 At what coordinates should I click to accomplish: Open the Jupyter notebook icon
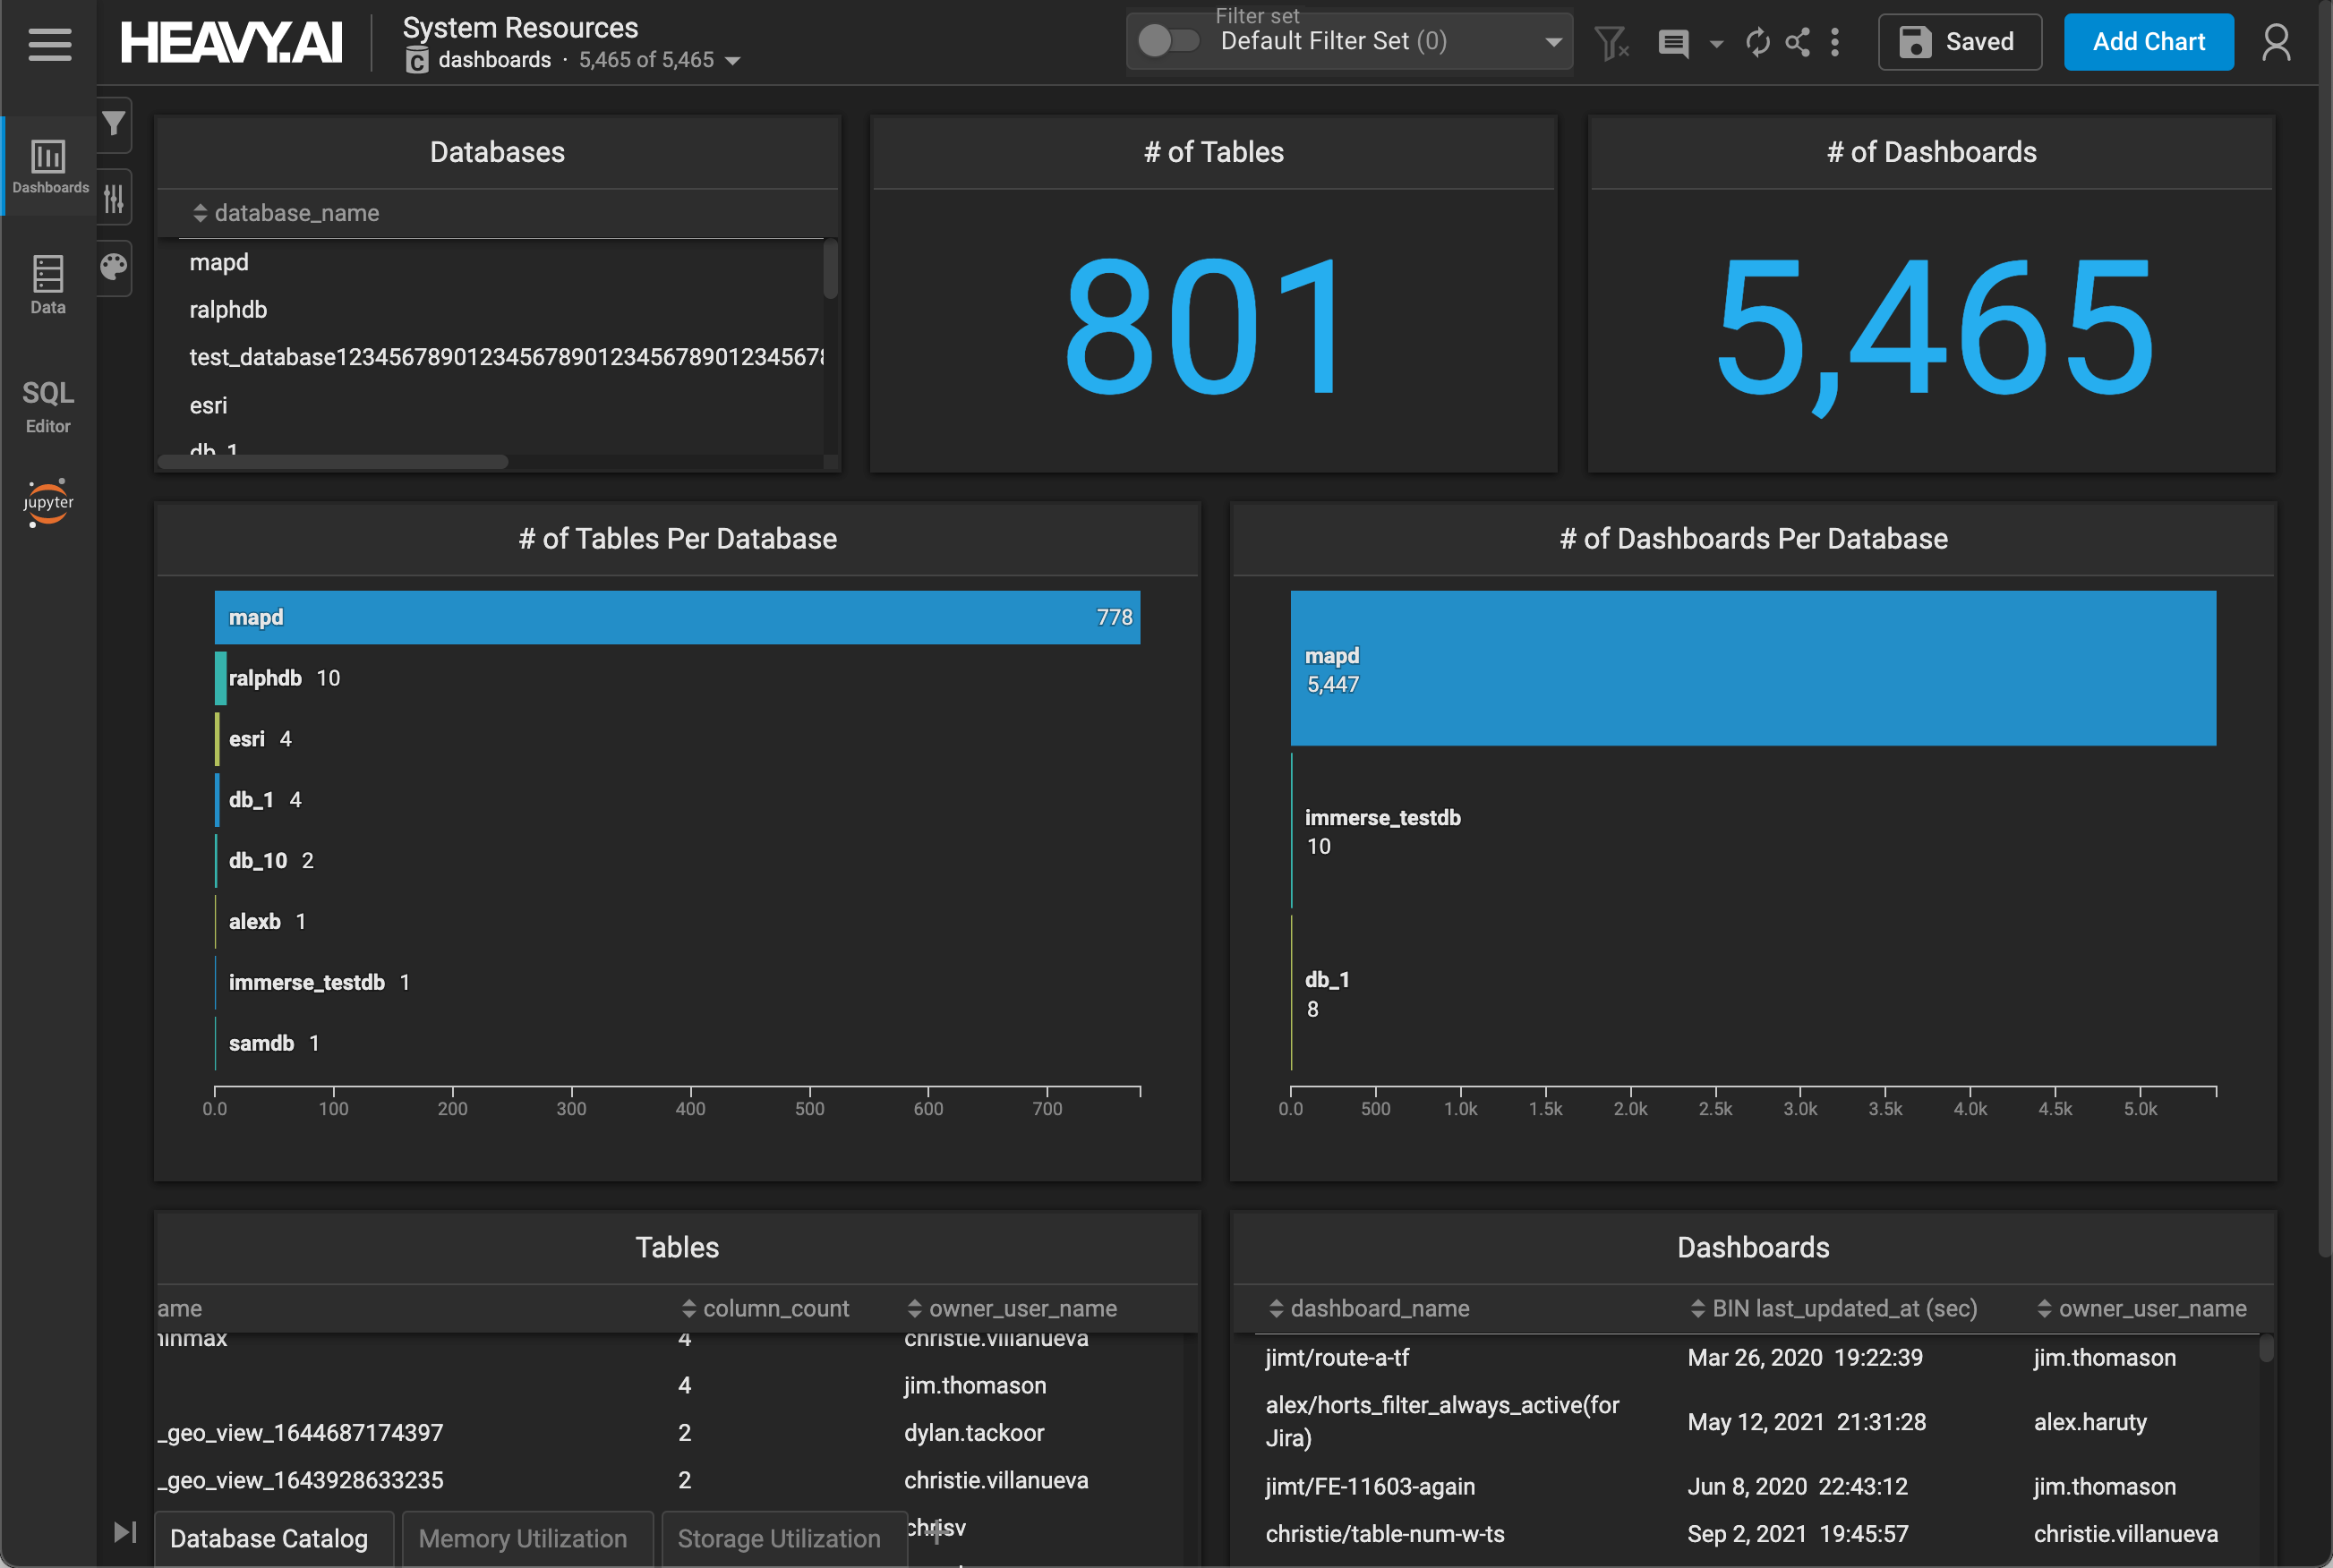(x=48, y=502)
